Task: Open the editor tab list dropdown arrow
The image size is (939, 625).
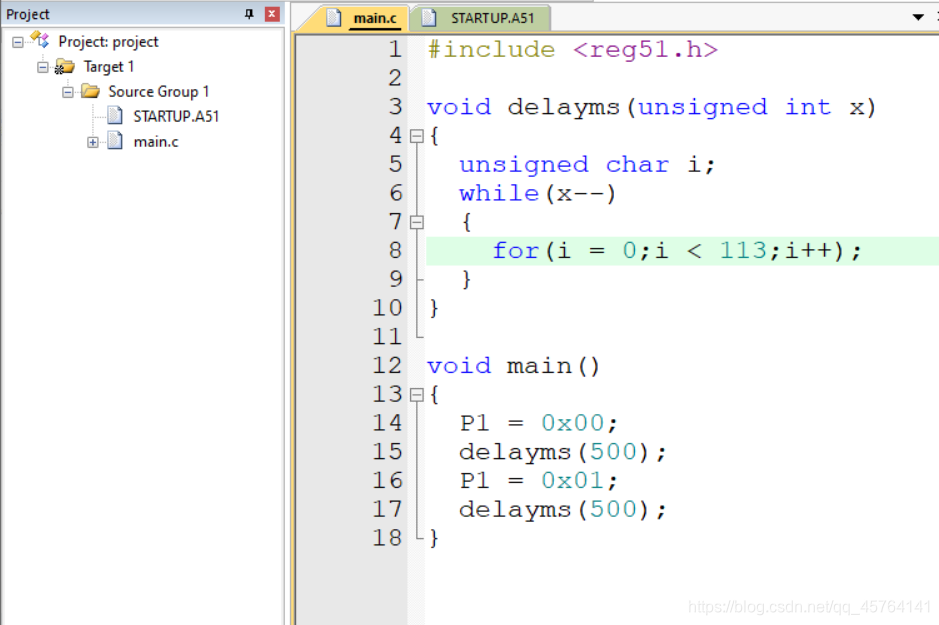Action: (918, 17)
